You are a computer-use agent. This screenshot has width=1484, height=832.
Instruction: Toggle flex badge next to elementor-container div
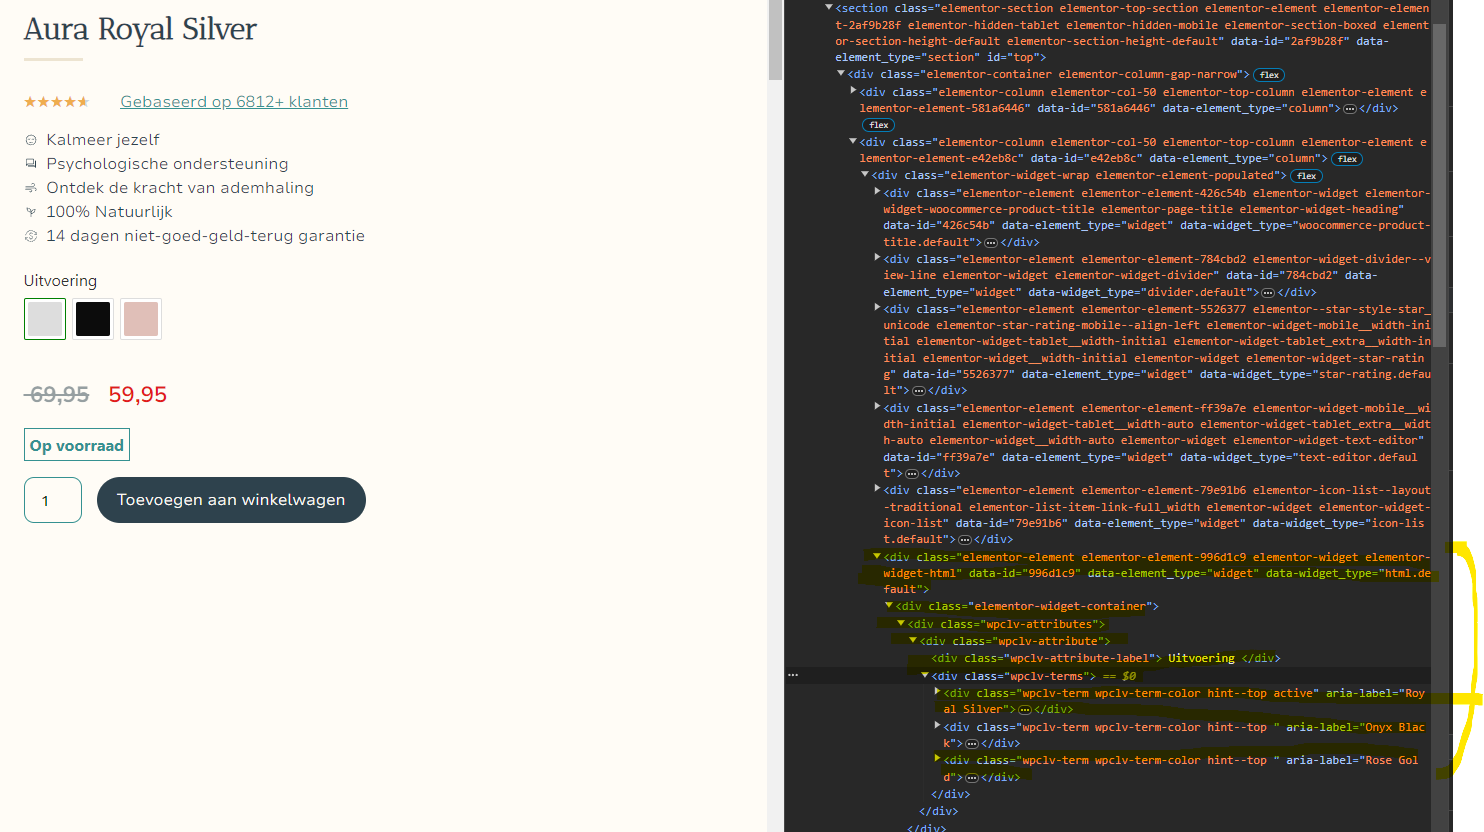(1269, 75)
